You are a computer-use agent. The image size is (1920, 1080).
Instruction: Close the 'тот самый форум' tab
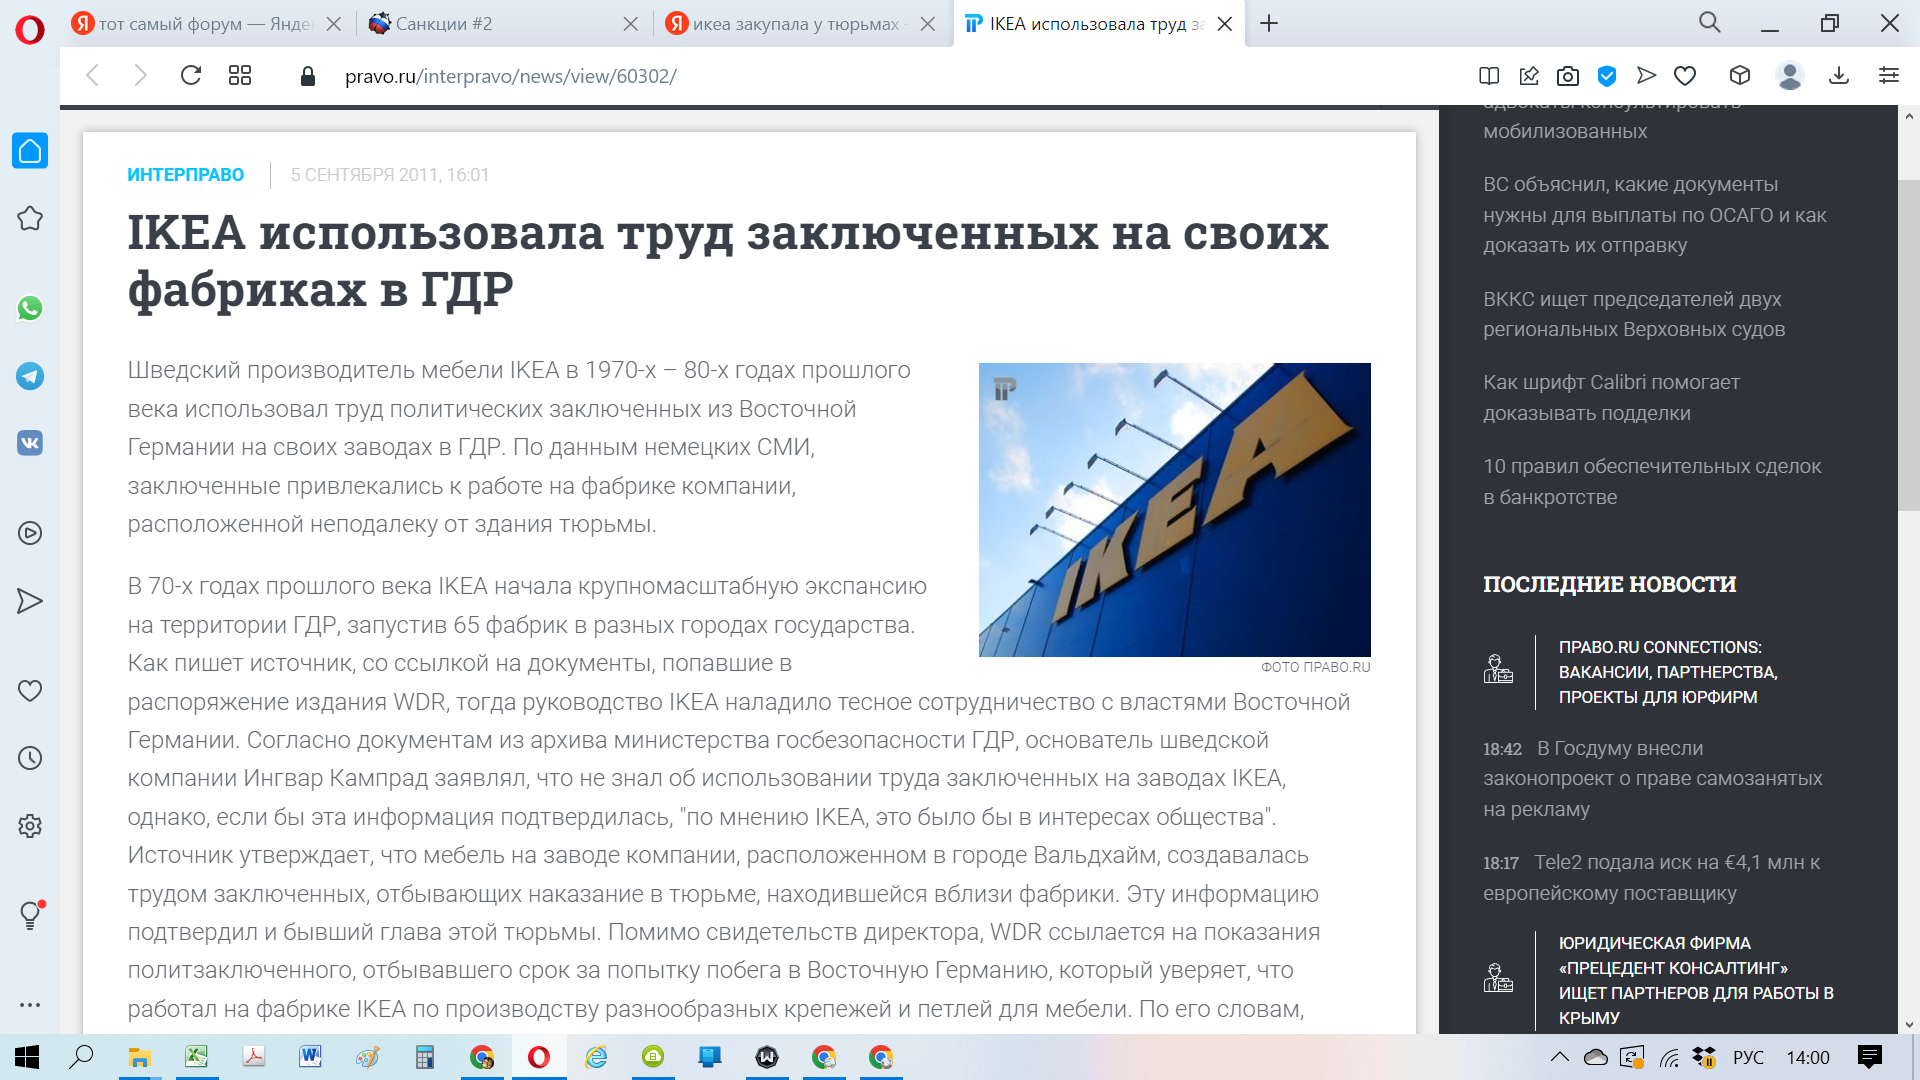[334, 24]
